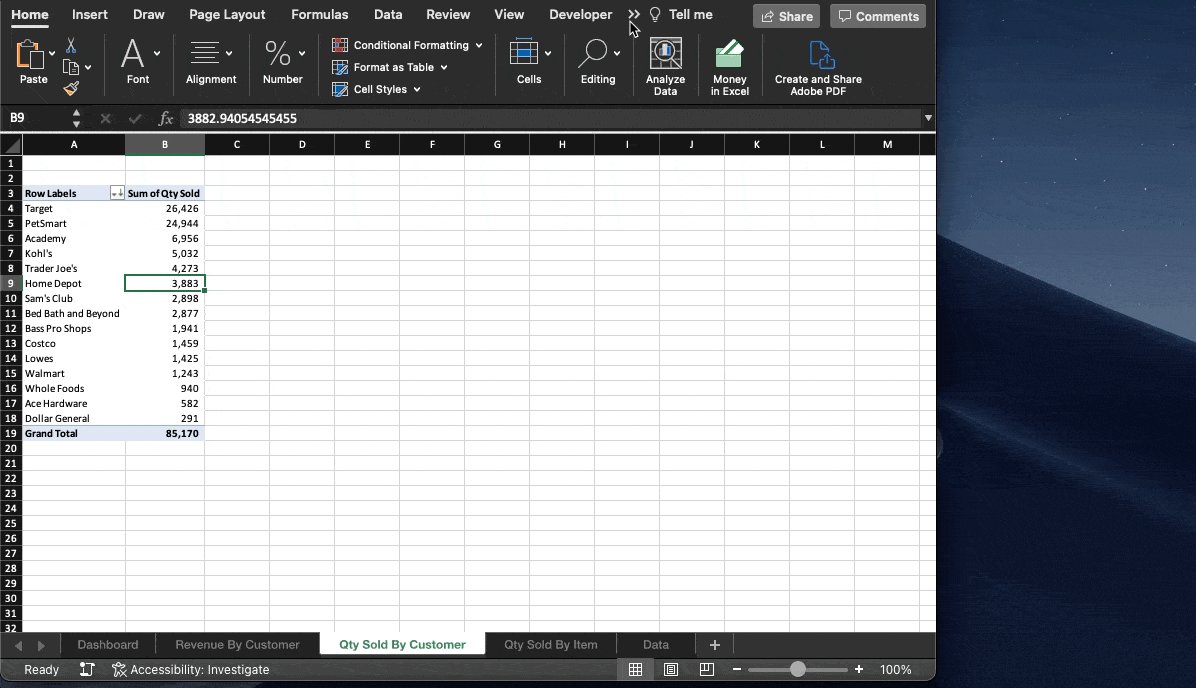The image size is (1196, 688).
Task: Click the Format Painter brush icon
Action: pyautogui.click(x=73, y=89)
